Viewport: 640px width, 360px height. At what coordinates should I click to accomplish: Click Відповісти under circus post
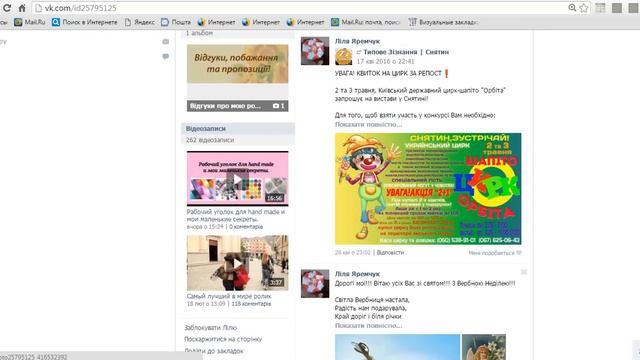point(390,253)
